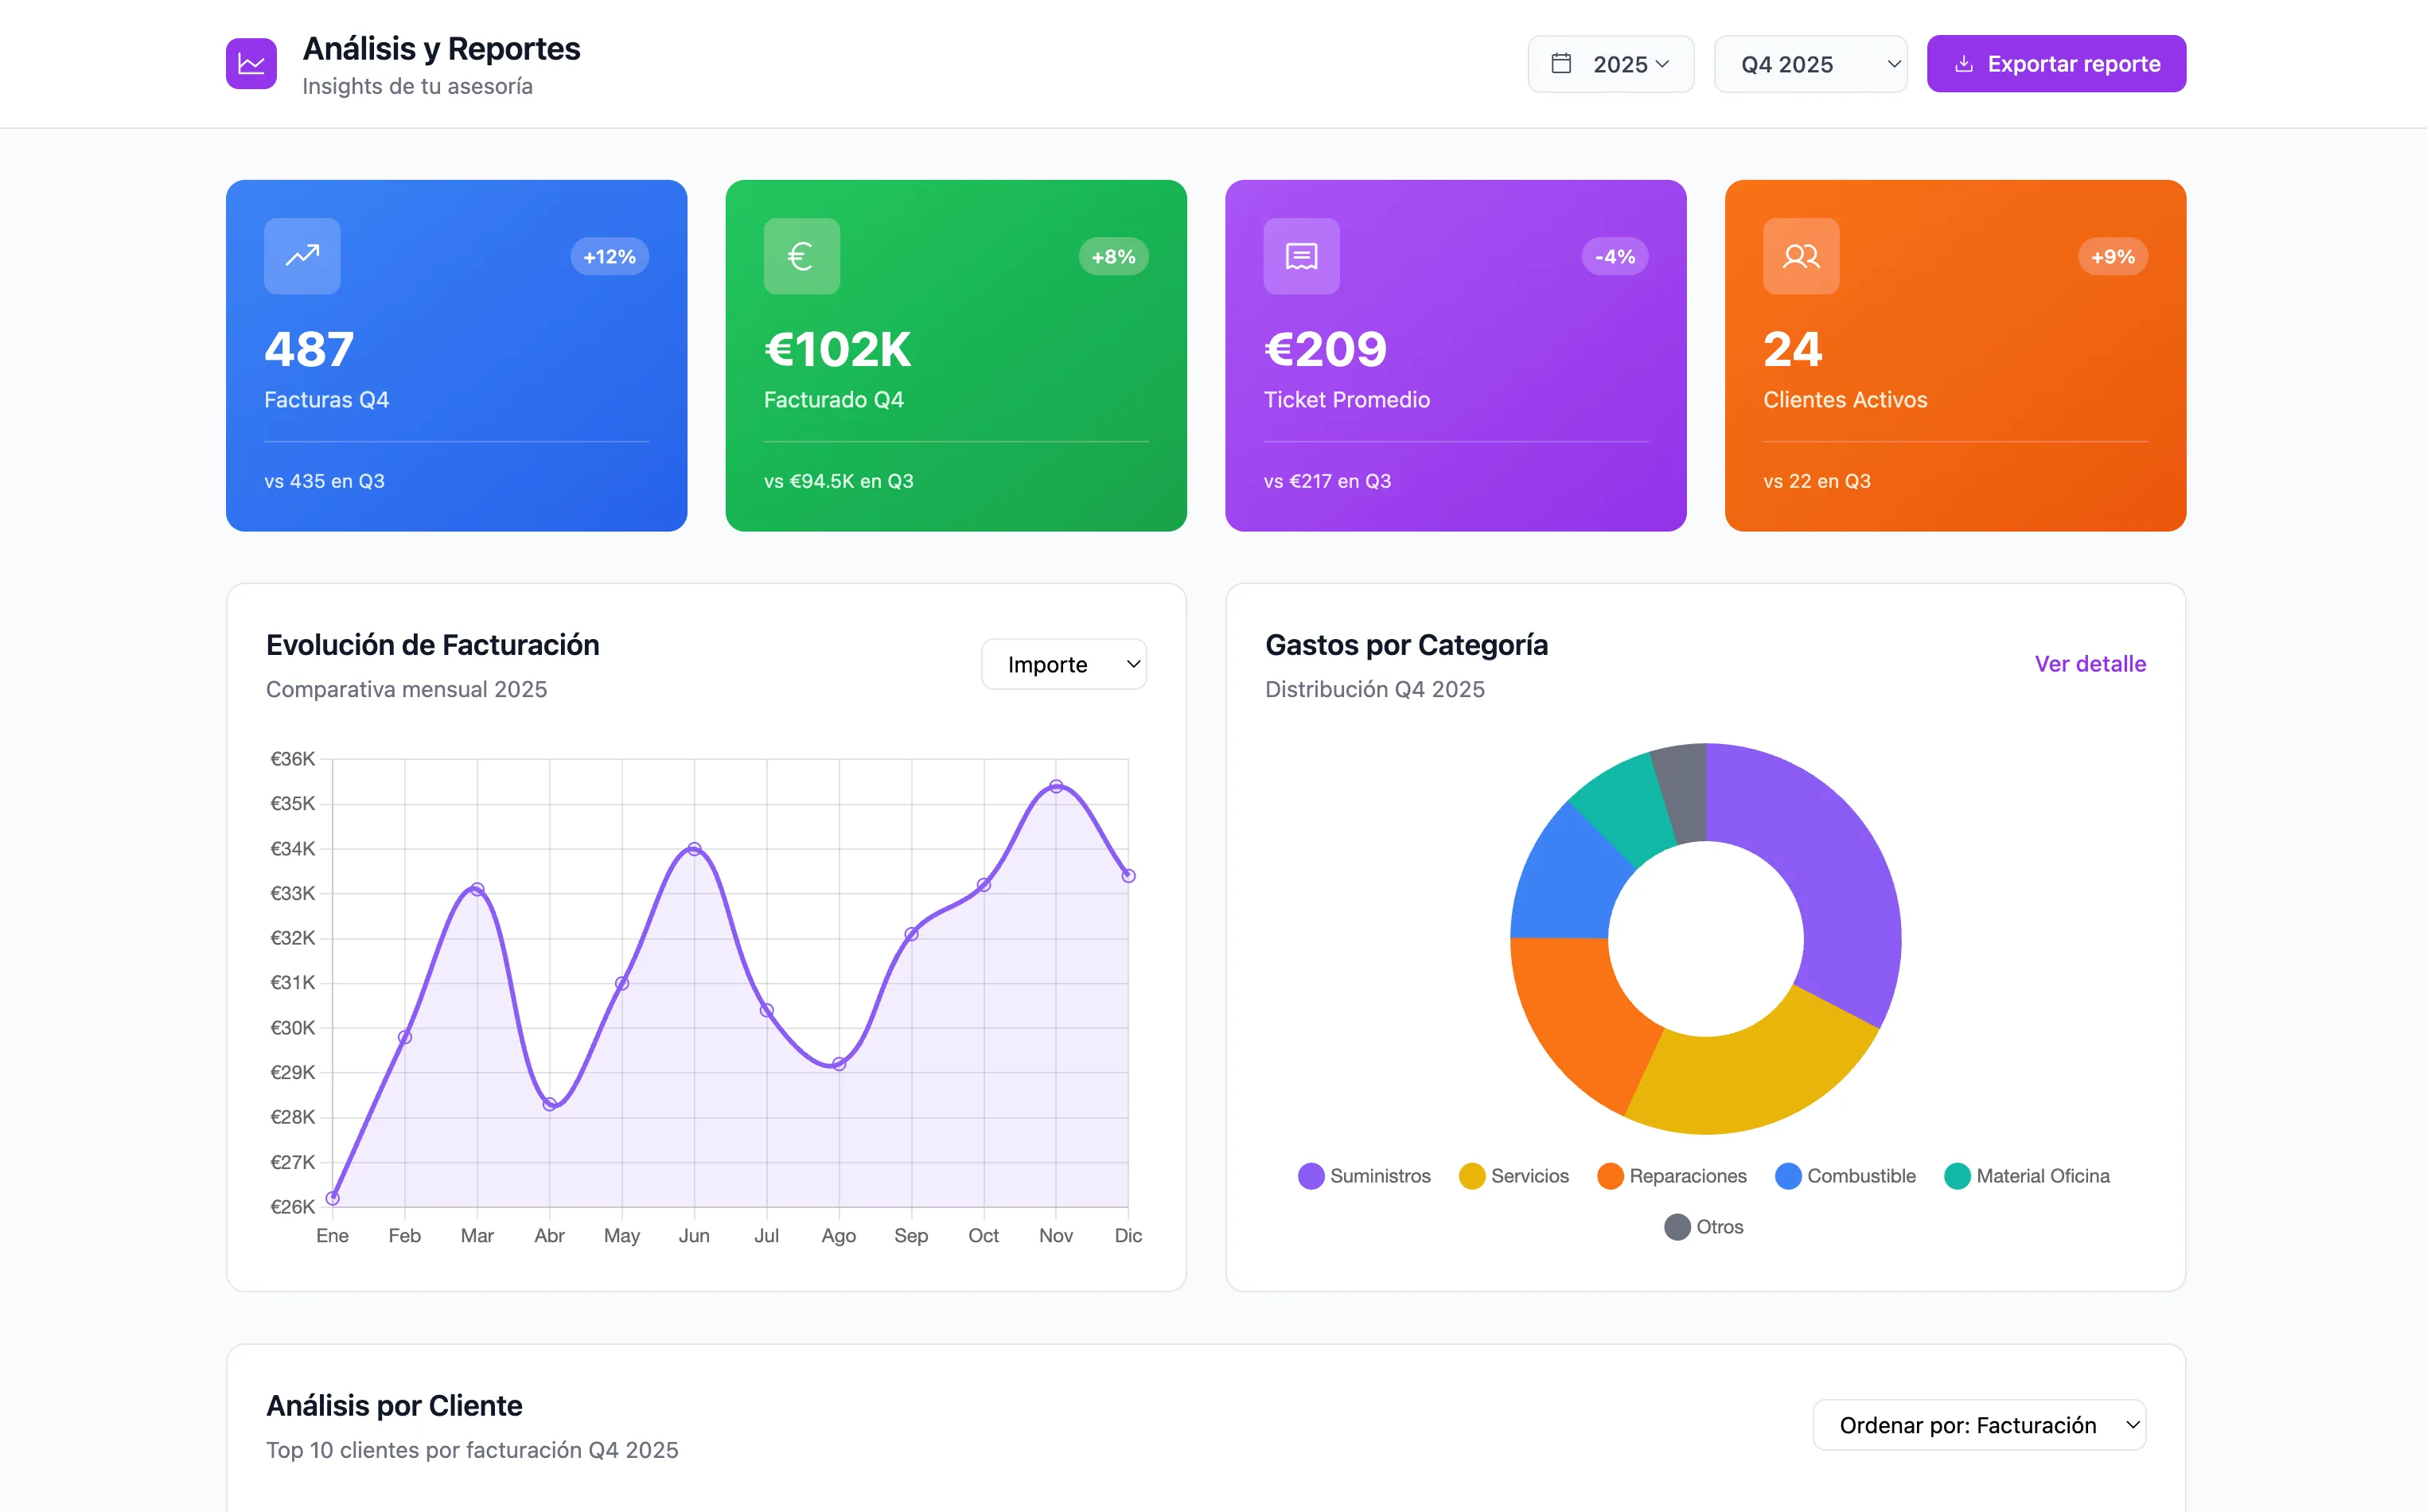Click the euro icon on Facturado Q4 card
The width and height of the screenshot is (2427, 1512).
point(801,256)
